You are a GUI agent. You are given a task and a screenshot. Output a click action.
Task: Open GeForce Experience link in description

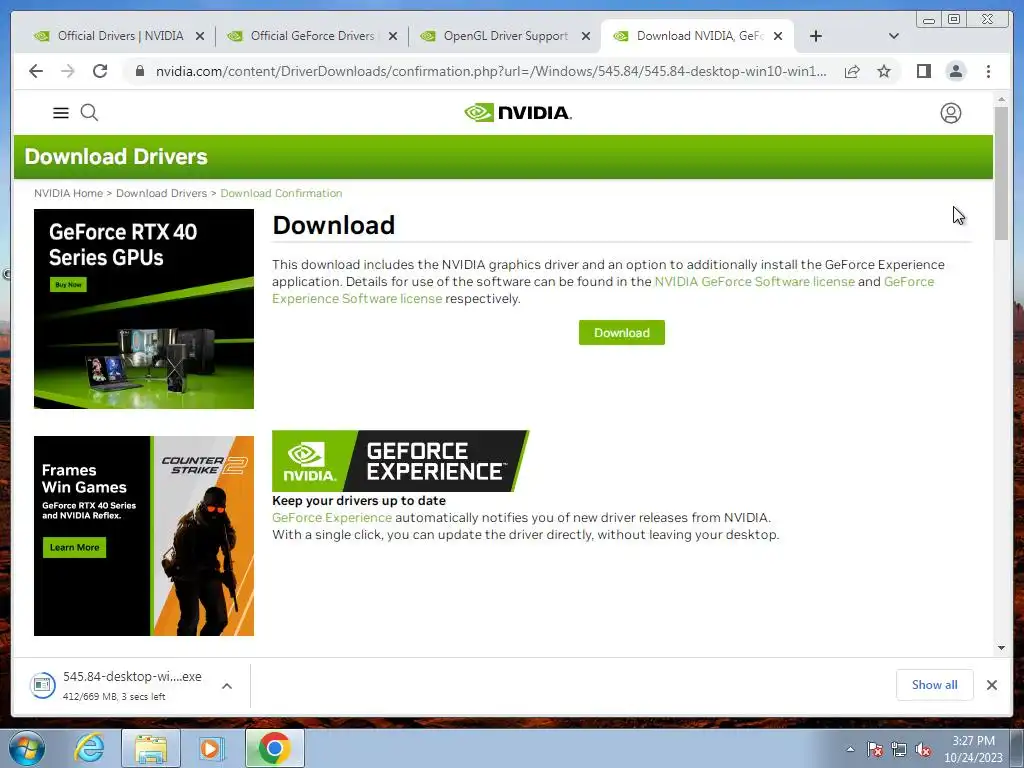pyautogui.click(x=332, y=517)
